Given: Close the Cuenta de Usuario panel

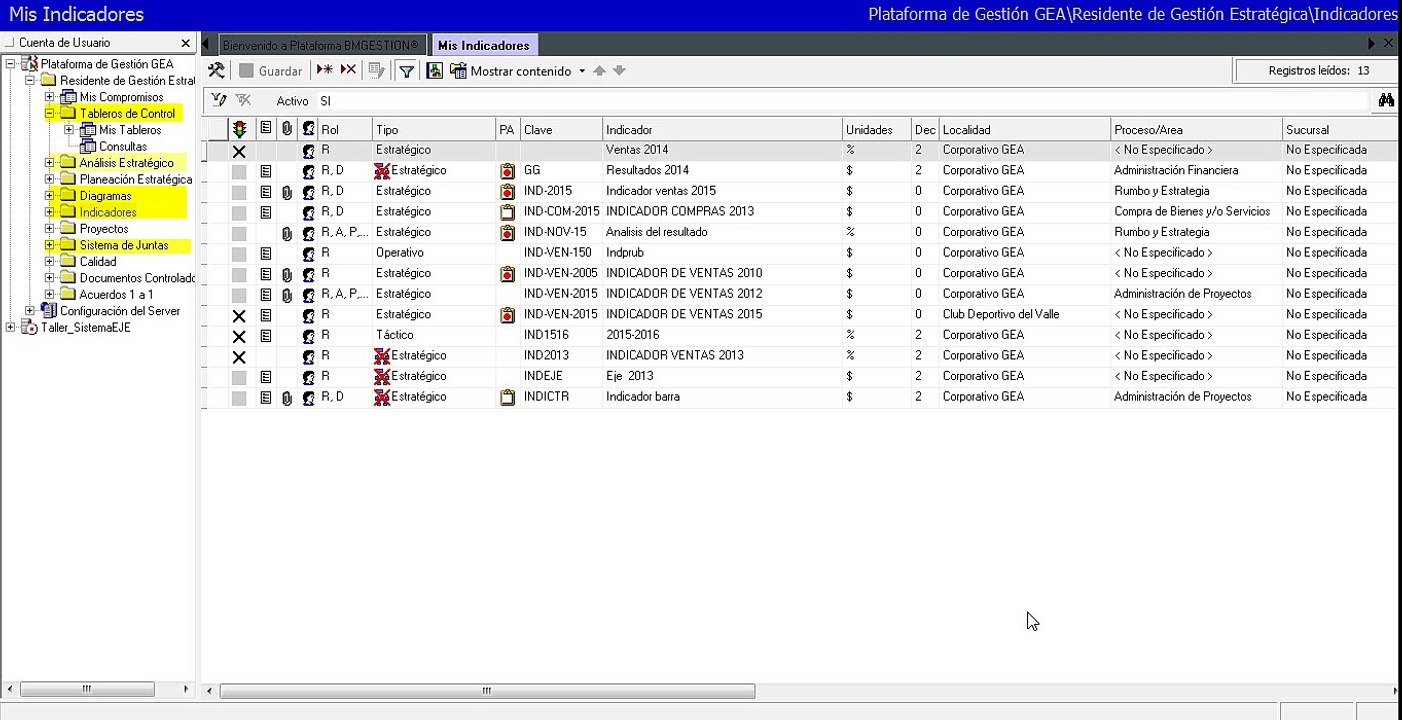Looking at the screenshot, I should pyautogui.click(x=185, y=43).
